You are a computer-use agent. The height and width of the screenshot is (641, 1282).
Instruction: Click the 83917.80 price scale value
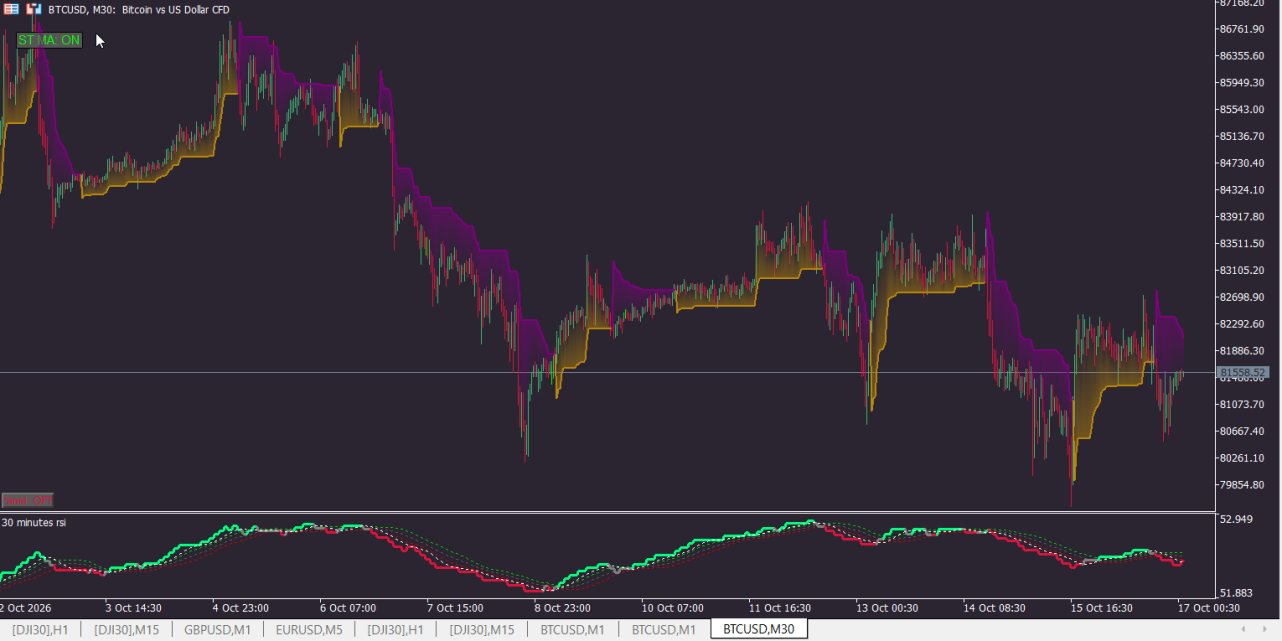tap(1243, 217)
